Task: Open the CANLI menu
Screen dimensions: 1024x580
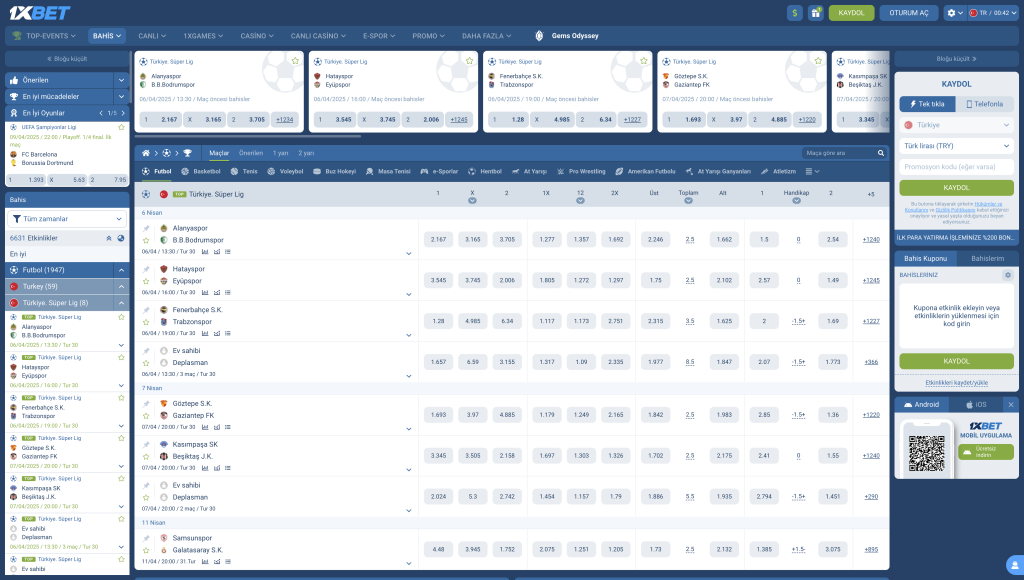Action: pos(152,36)
